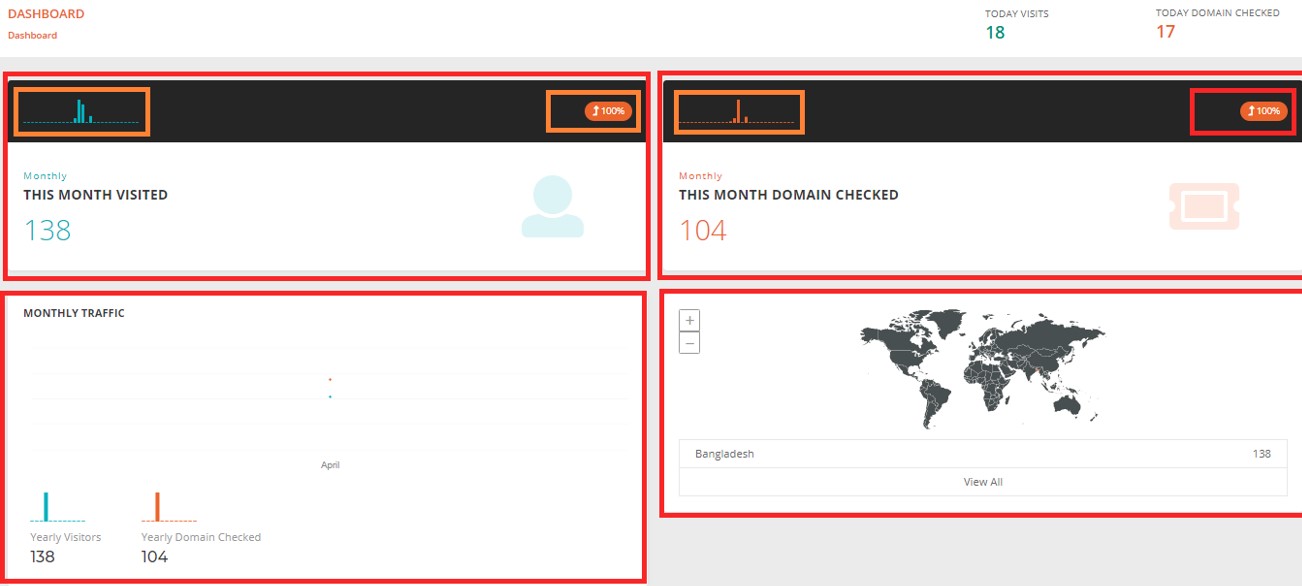Click the Dashboard breadcrumb link

[x=32, y=35]
